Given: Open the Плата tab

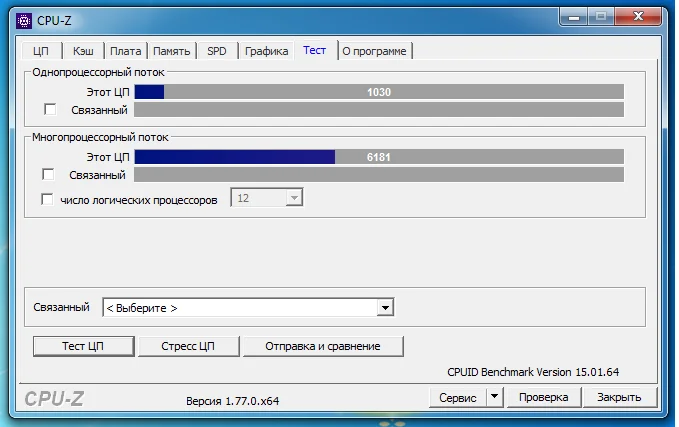Looking at the screenshot, I should [125, 51].
